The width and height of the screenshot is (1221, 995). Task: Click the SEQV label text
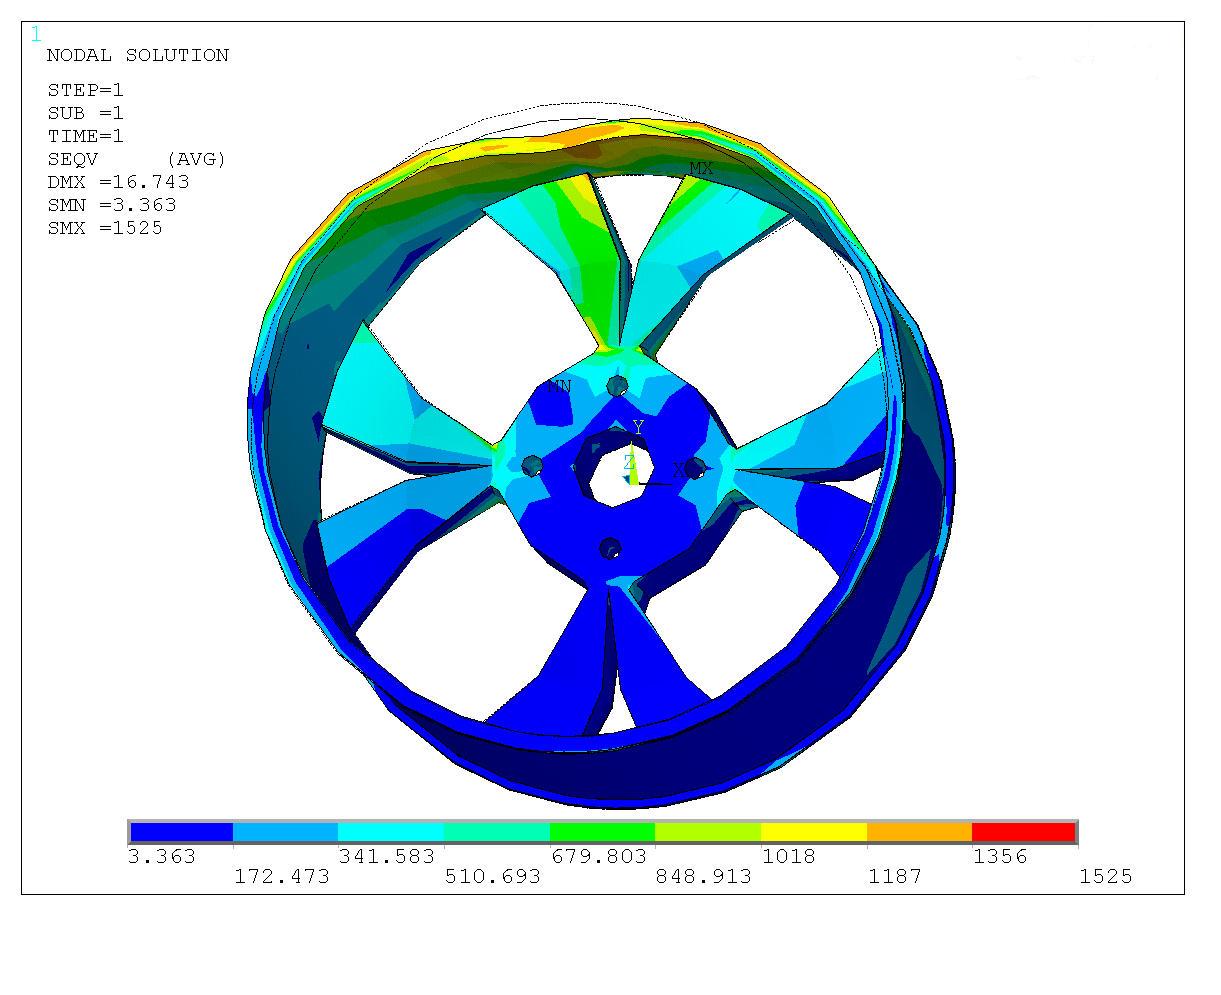73,159
